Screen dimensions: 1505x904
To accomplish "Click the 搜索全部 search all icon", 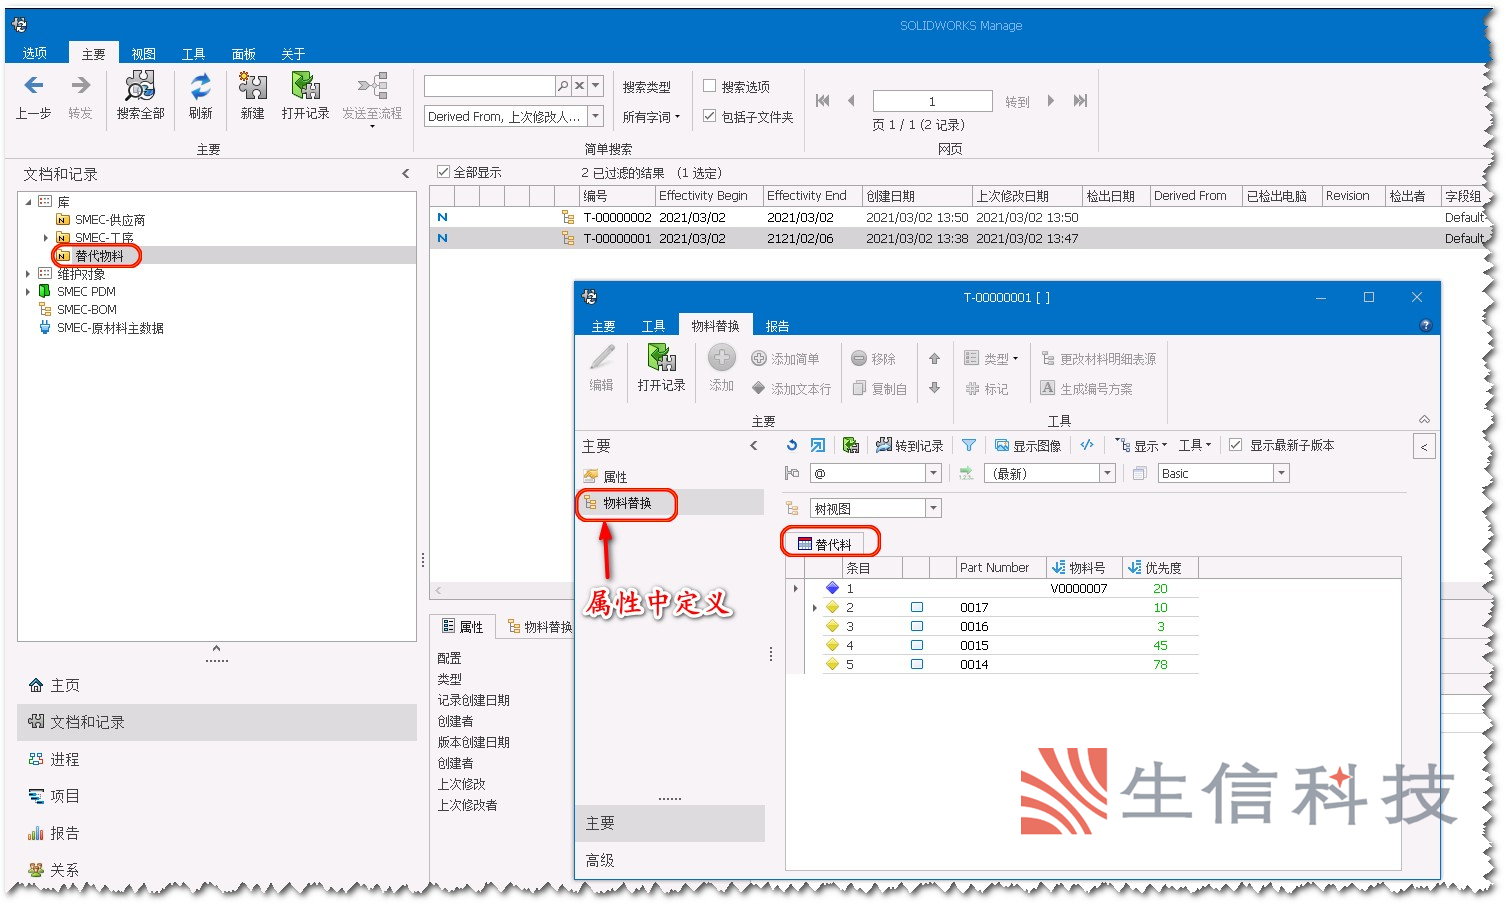I will 140,86.
